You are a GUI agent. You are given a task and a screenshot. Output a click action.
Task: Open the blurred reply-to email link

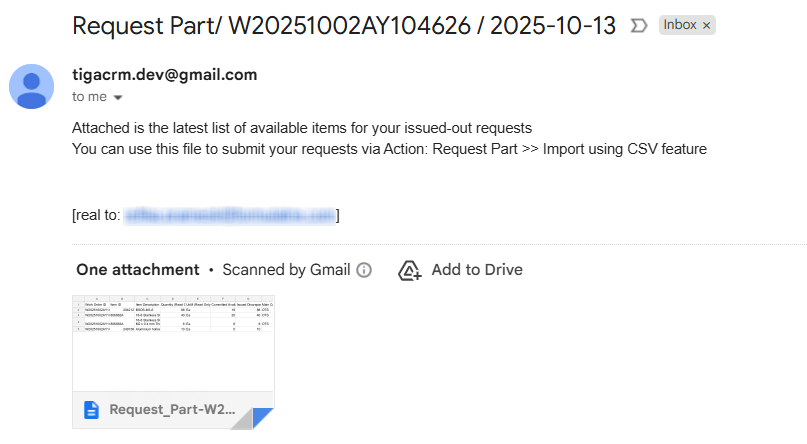click(228, 215)
